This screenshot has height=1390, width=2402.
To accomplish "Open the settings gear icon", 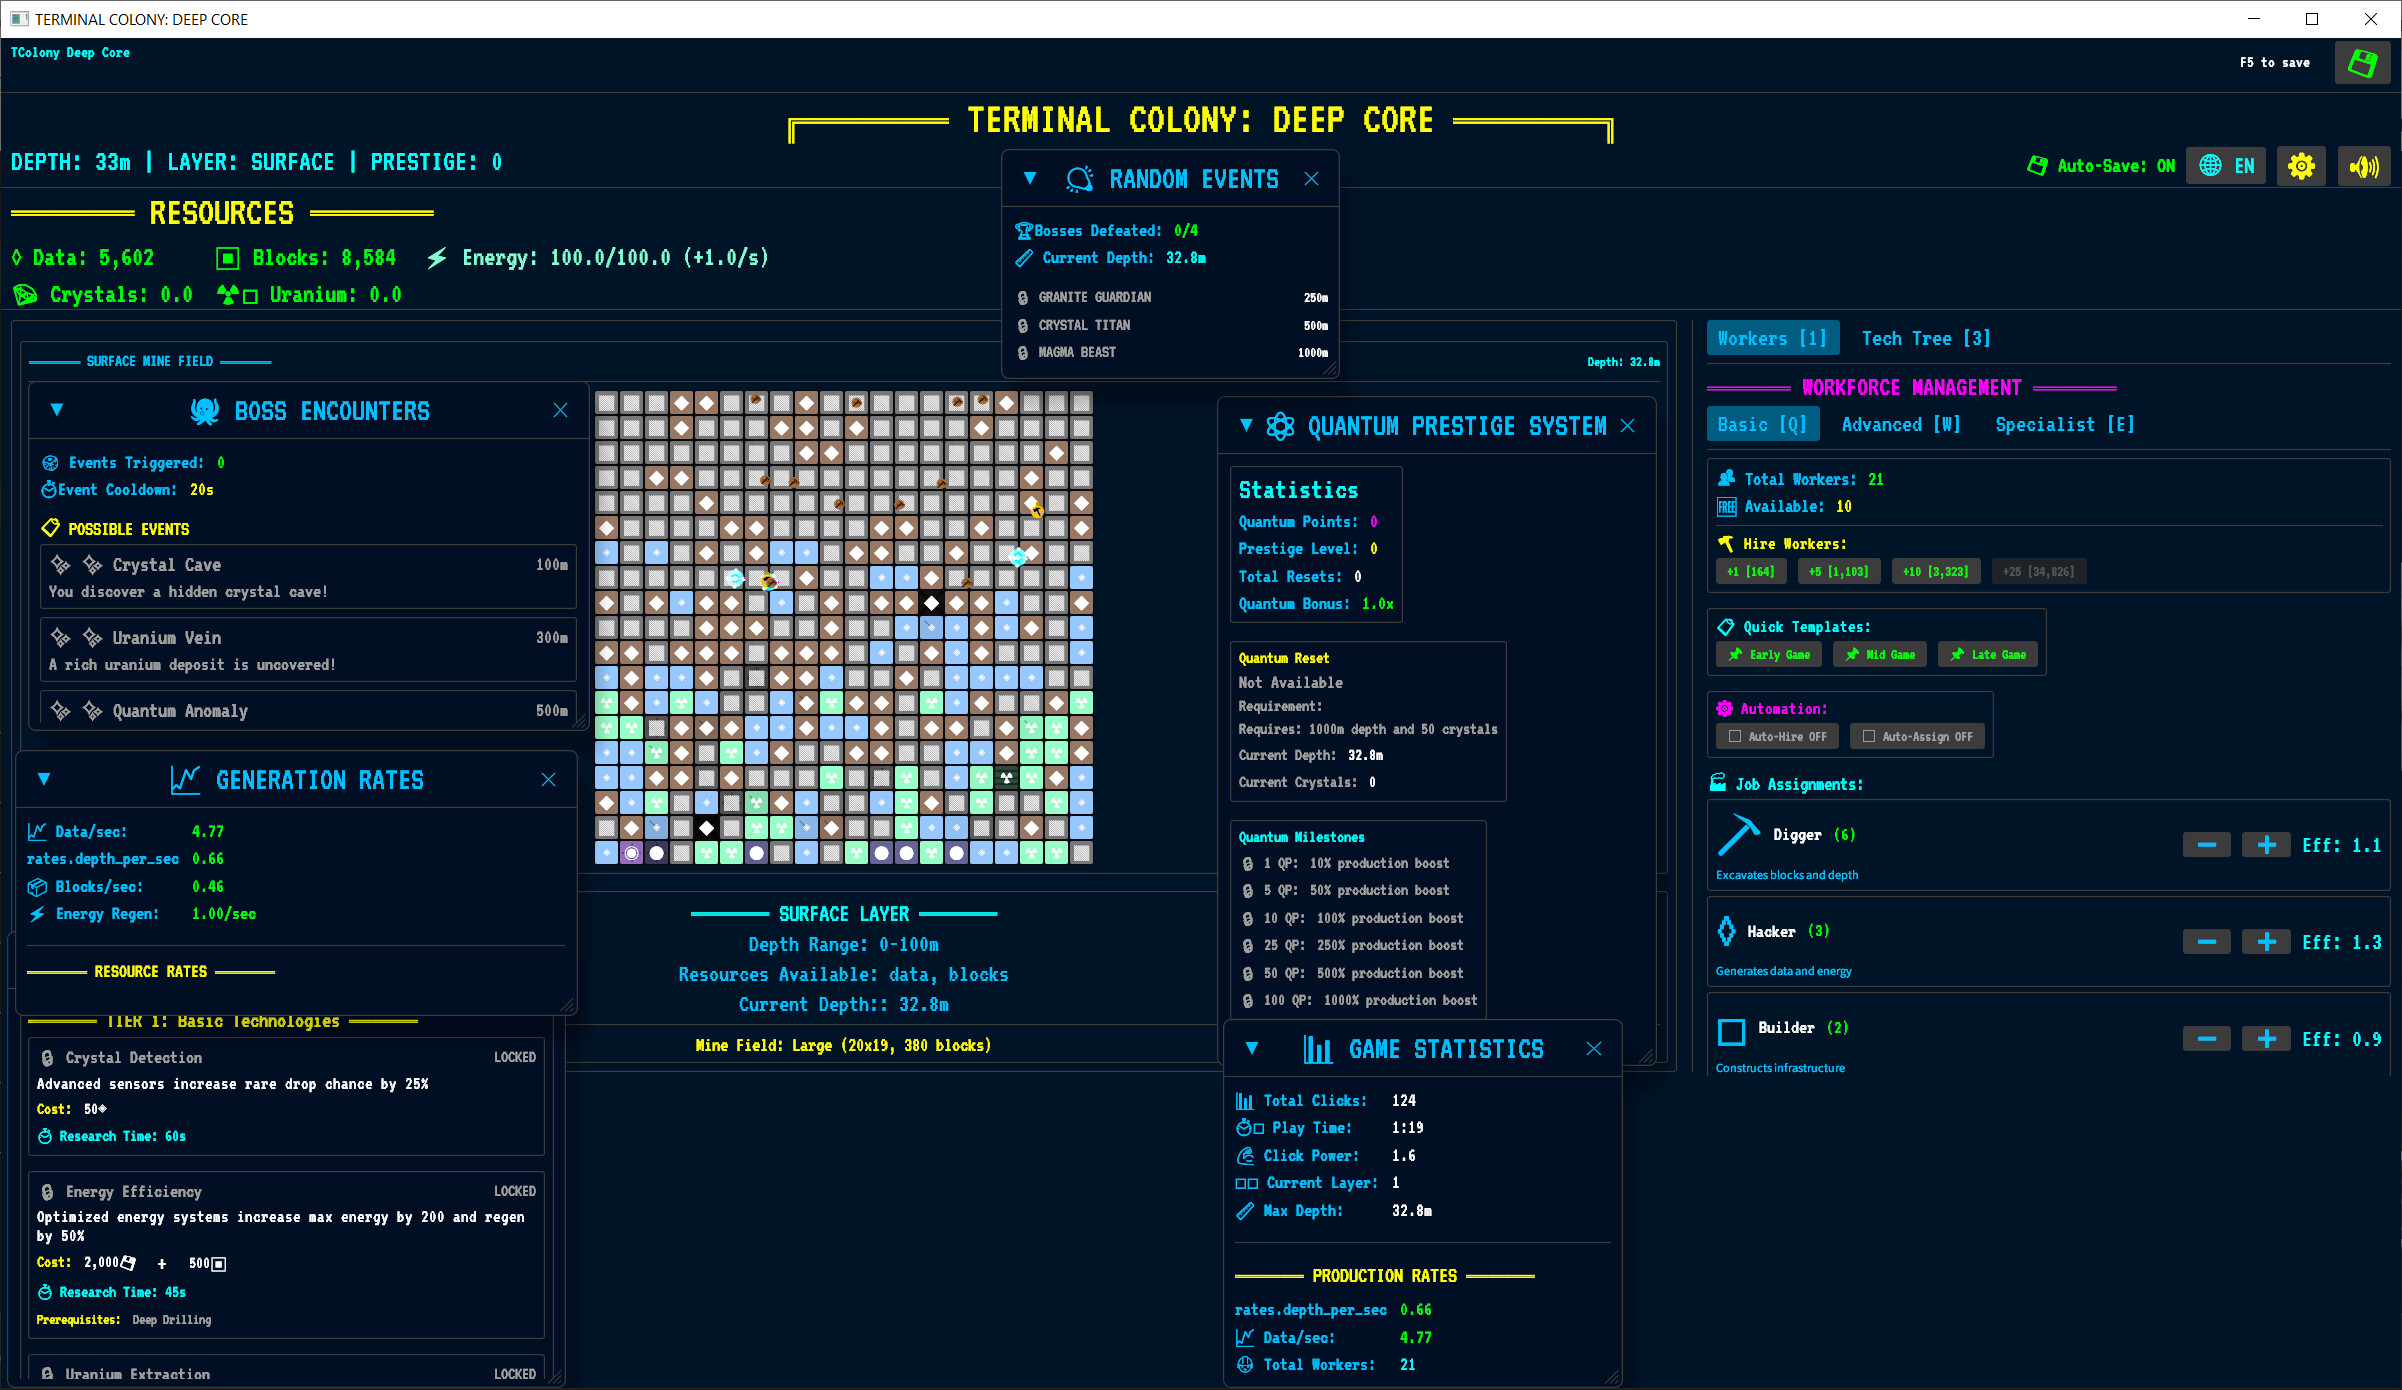I will (2301, 165).
